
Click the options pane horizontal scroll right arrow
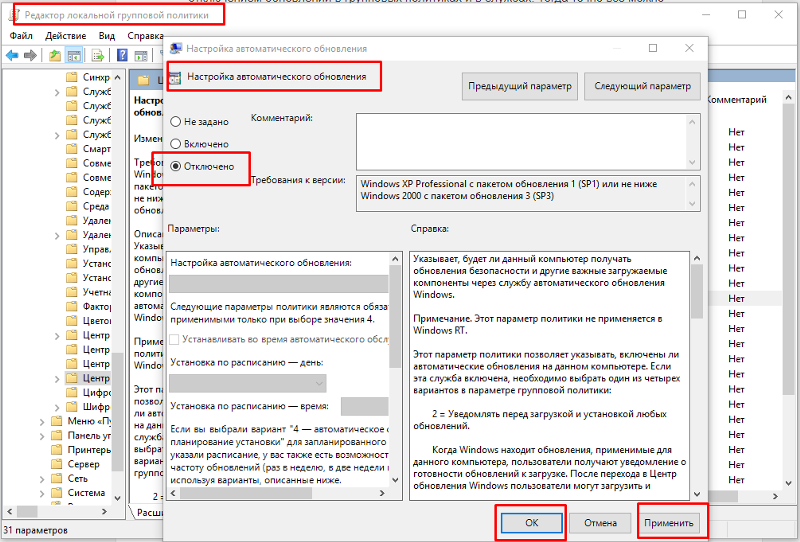coord(382,493)
